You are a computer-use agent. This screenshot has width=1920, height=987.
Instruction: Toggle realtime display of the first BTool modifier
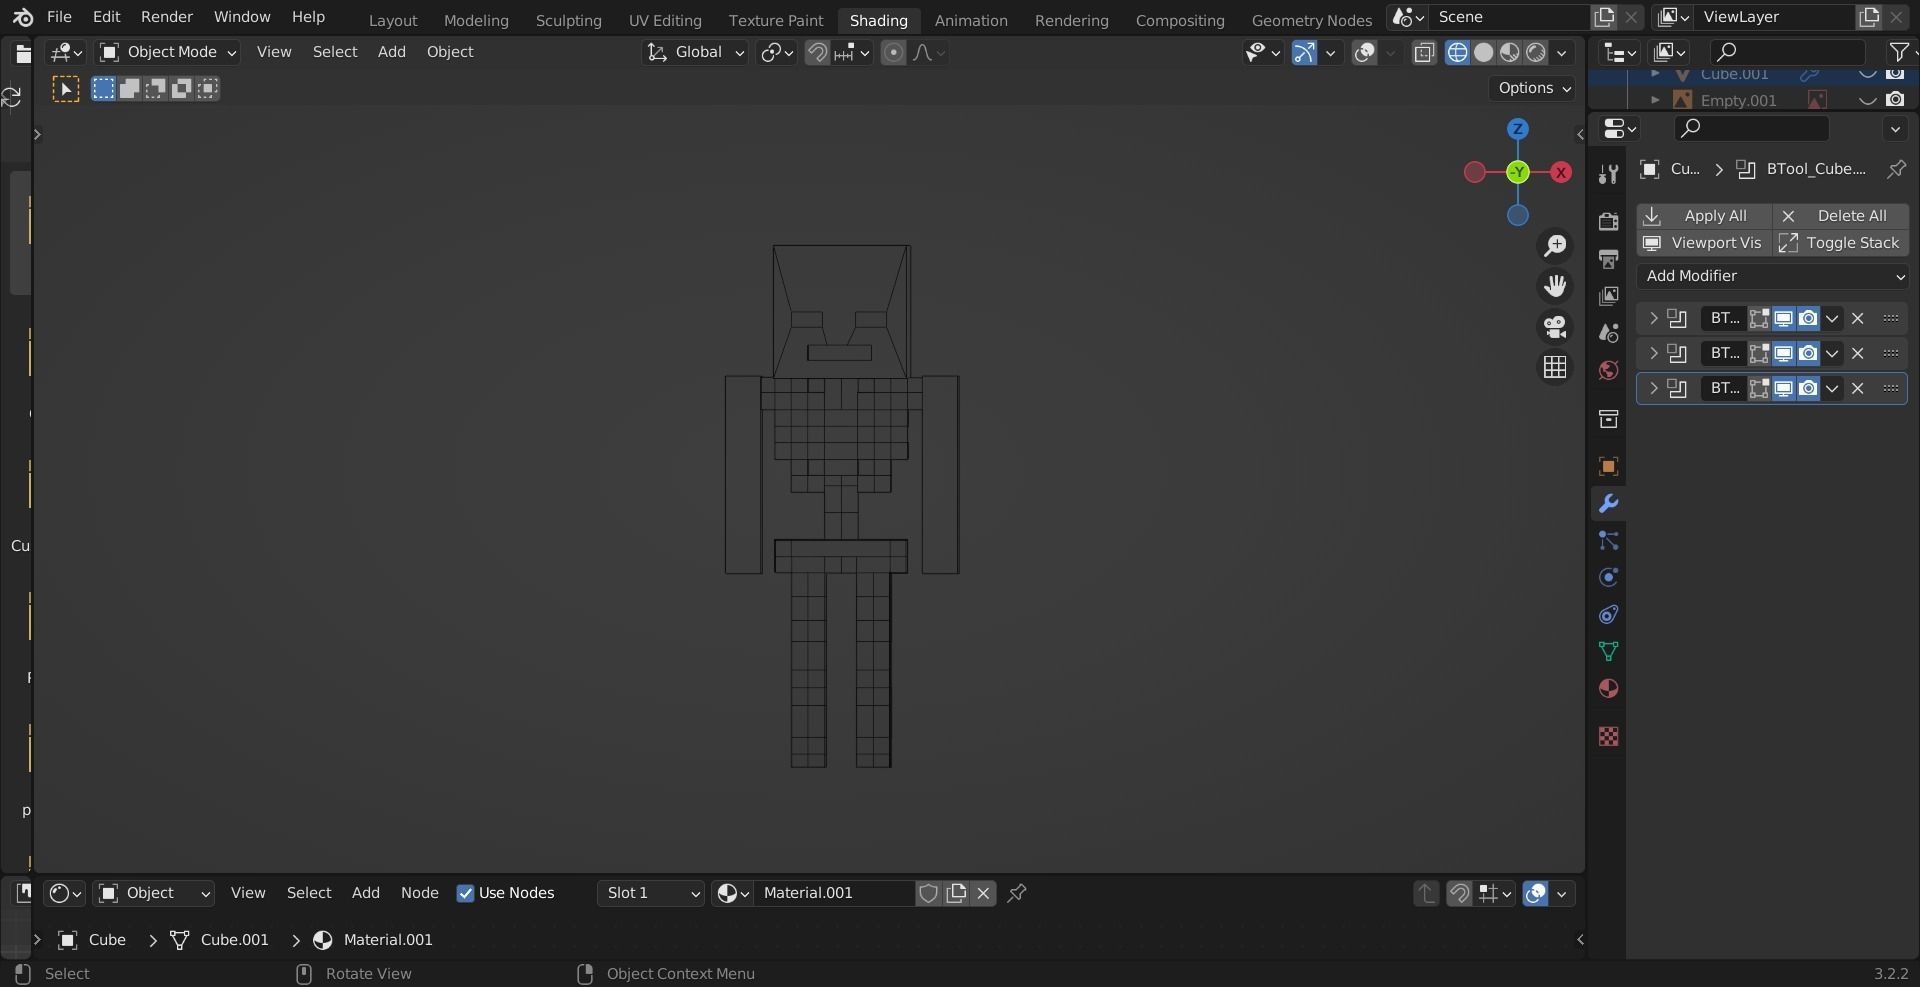(x=1785, y=318)
